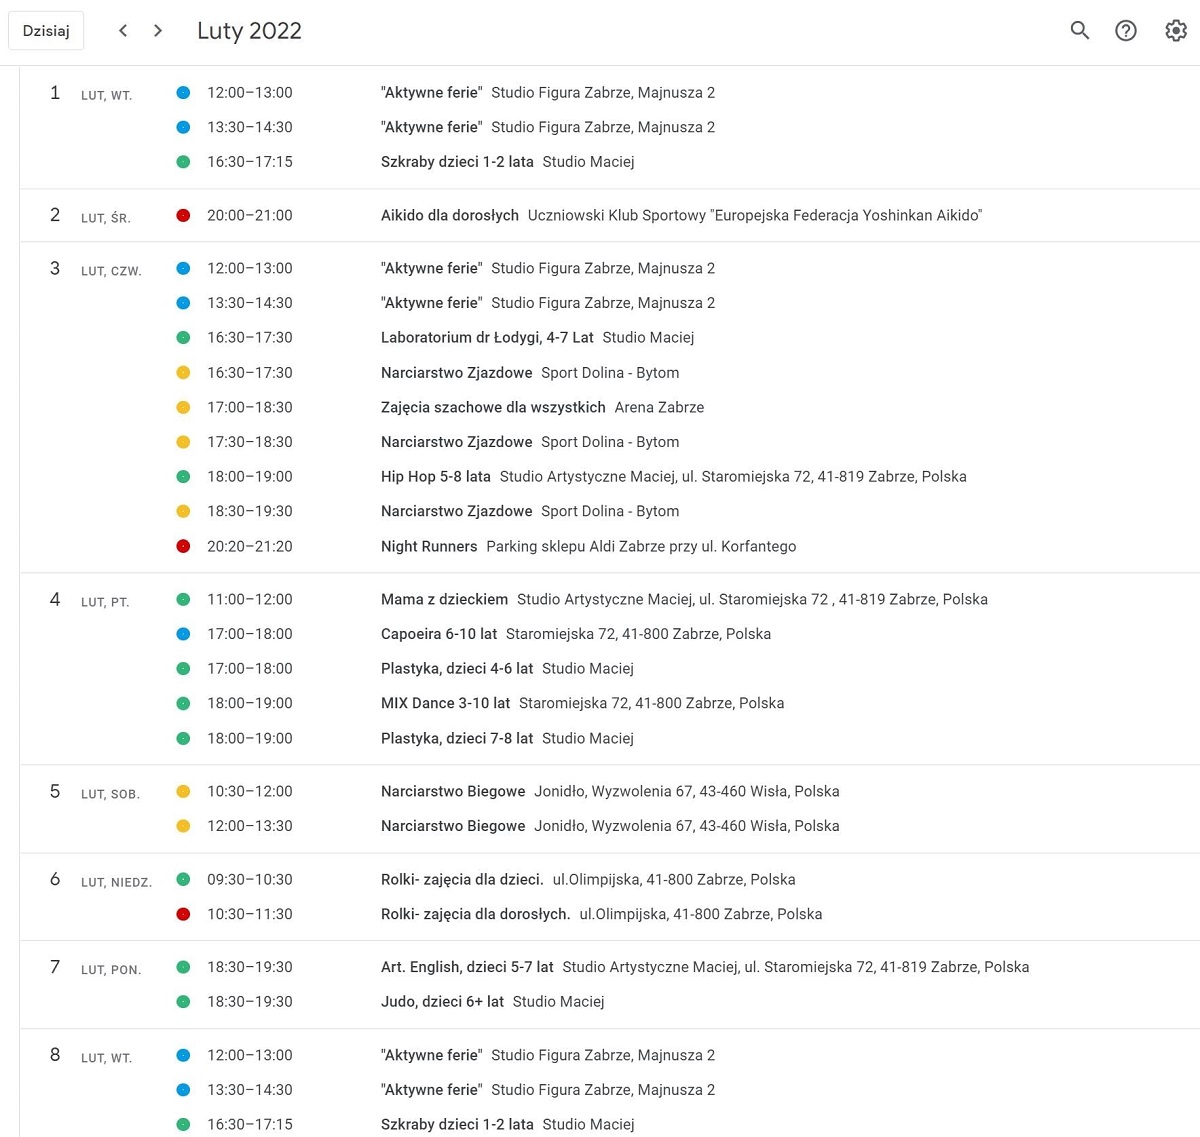Open Art. English, dzieci 5-7 lat event
The image size is (1200, 1137).
click(x=467, y=967)
